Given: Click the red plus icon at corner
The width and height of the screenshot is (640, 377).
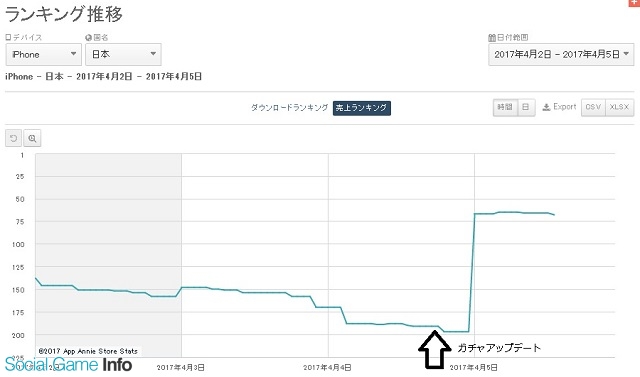Looking at the screenshot, I should [x=634, y=2].
